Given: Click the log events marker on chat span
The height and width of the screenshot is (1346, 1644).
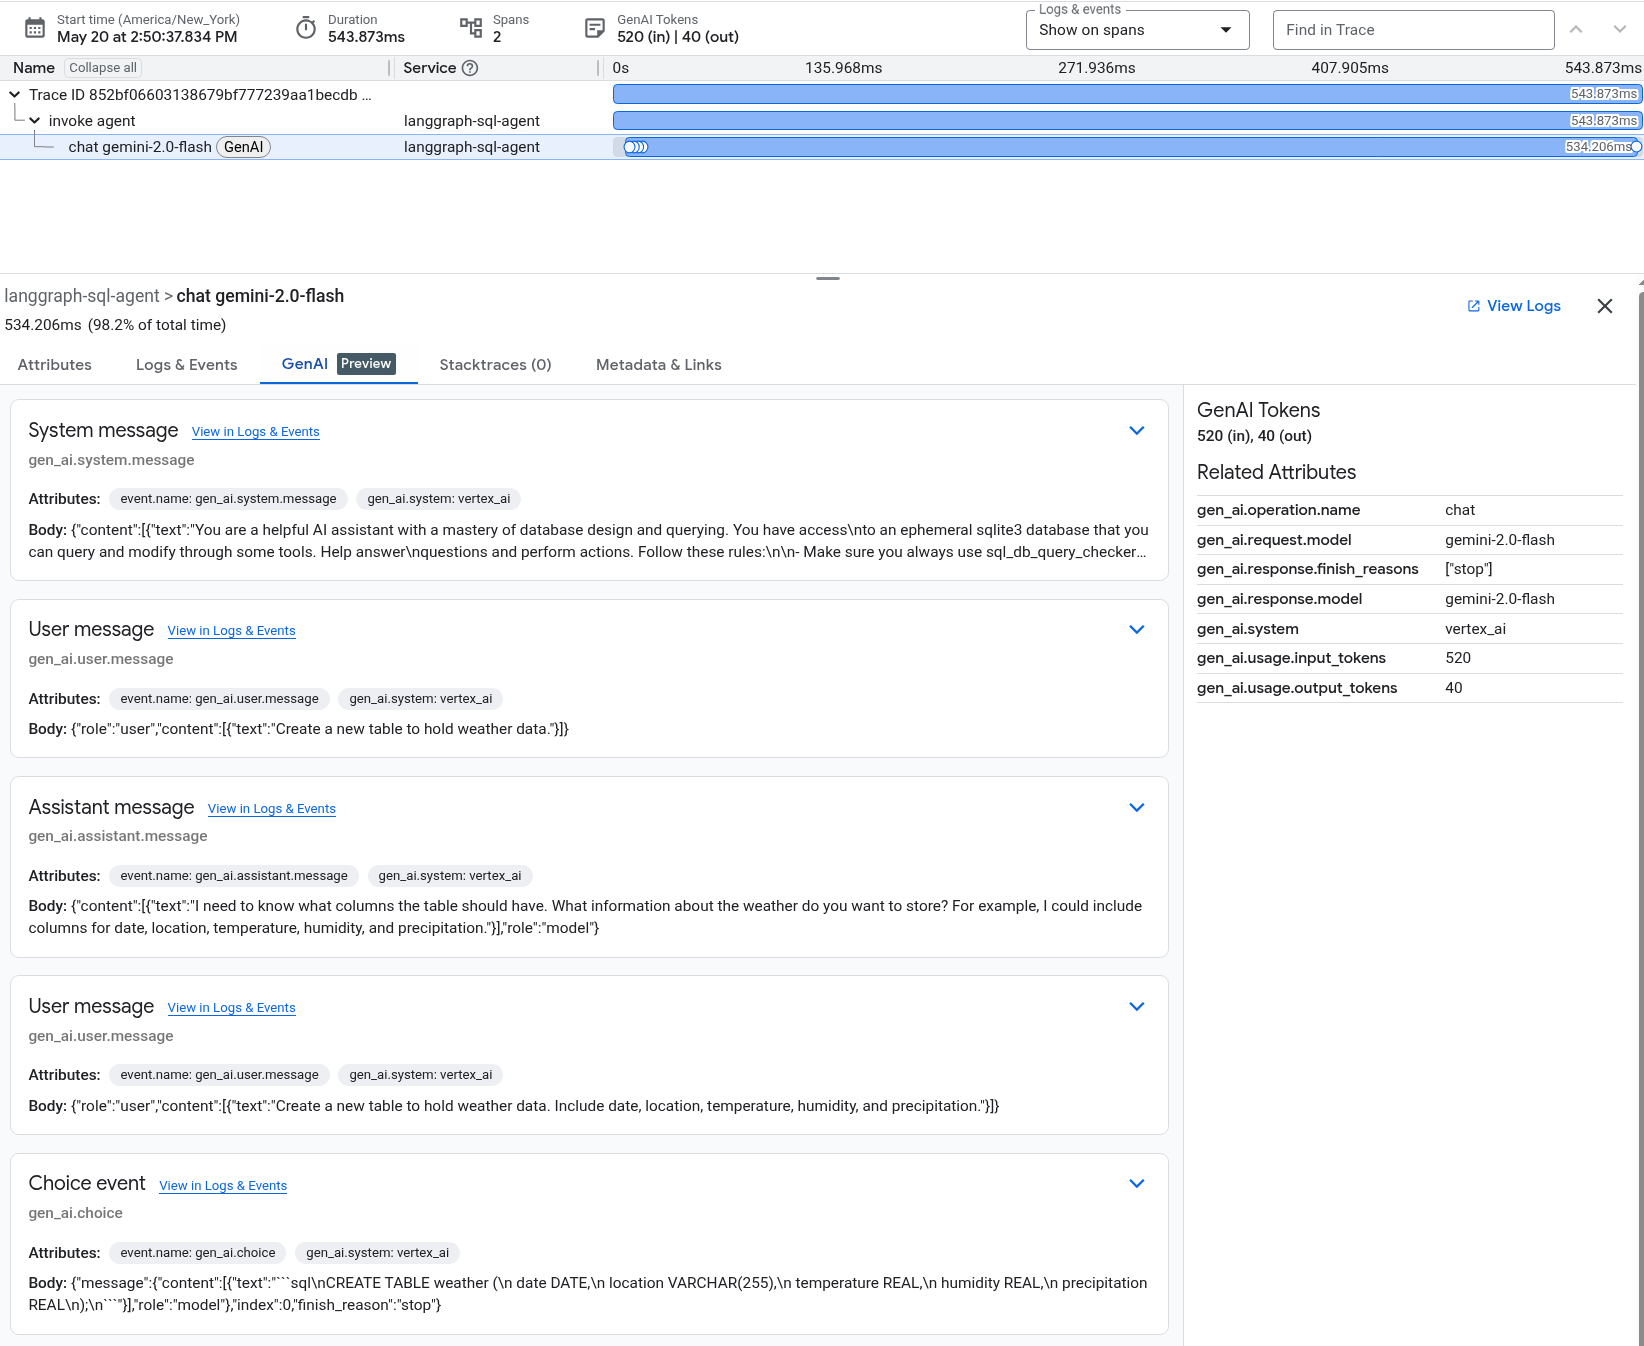Looking at the screenshot, I should pos(636,147).
